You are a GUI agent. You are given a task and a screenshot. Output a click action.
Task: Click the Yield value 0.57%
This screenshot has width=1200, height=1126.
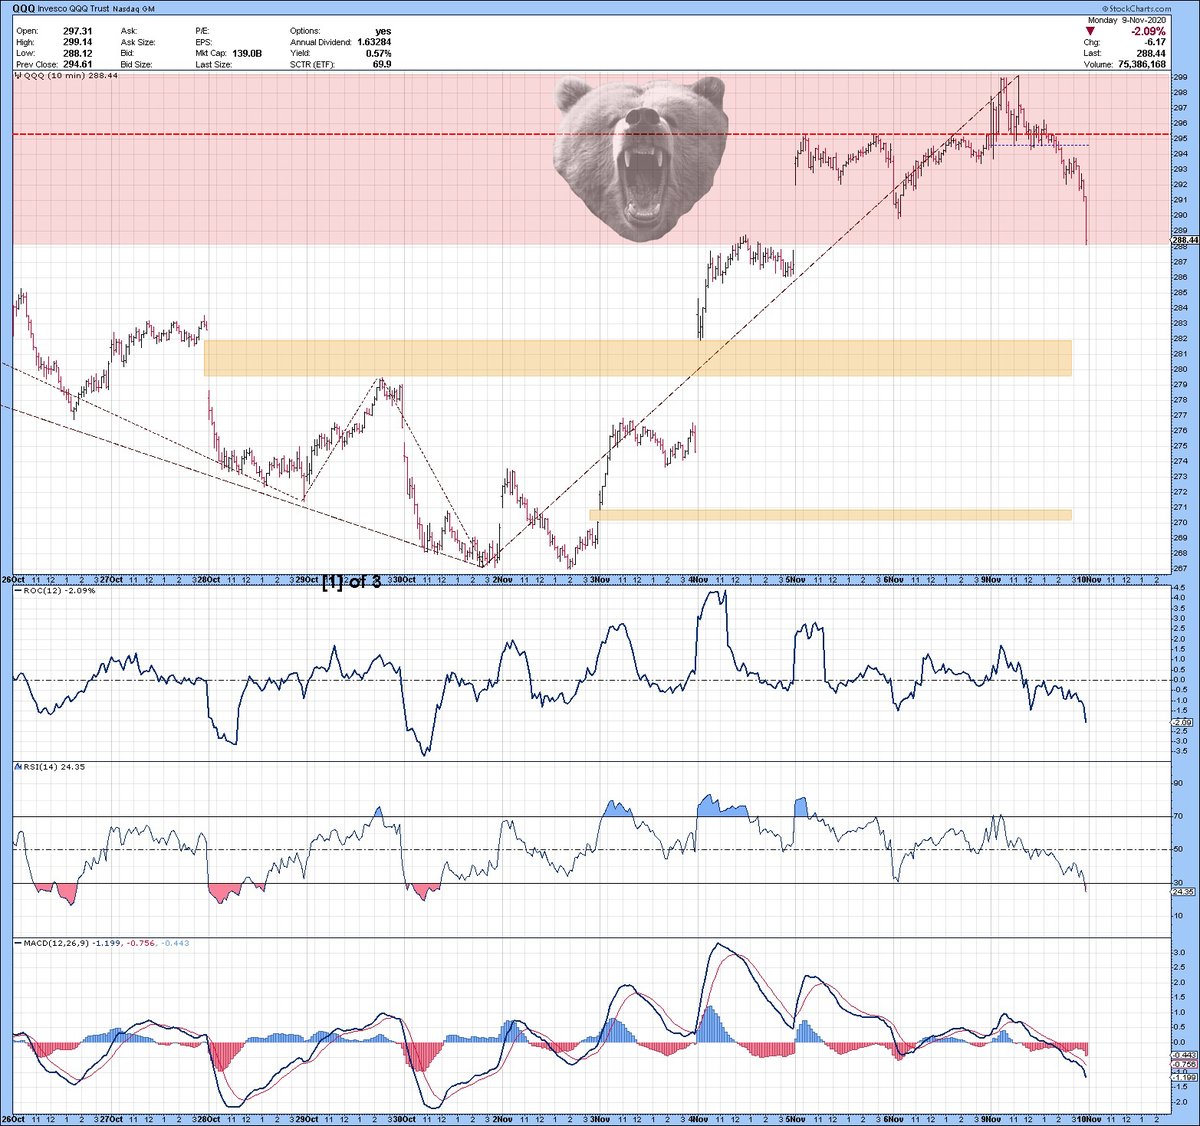pos(379,54)
